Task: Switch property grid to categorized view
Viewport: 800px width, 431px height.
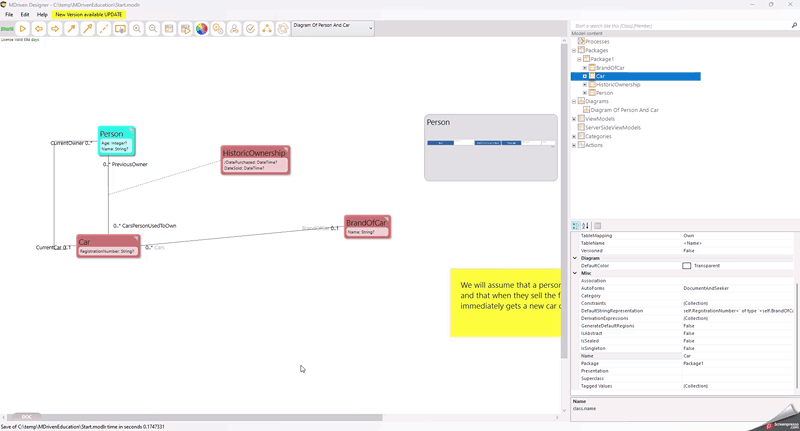Action: pyautogui.click(x=576, y=226)
